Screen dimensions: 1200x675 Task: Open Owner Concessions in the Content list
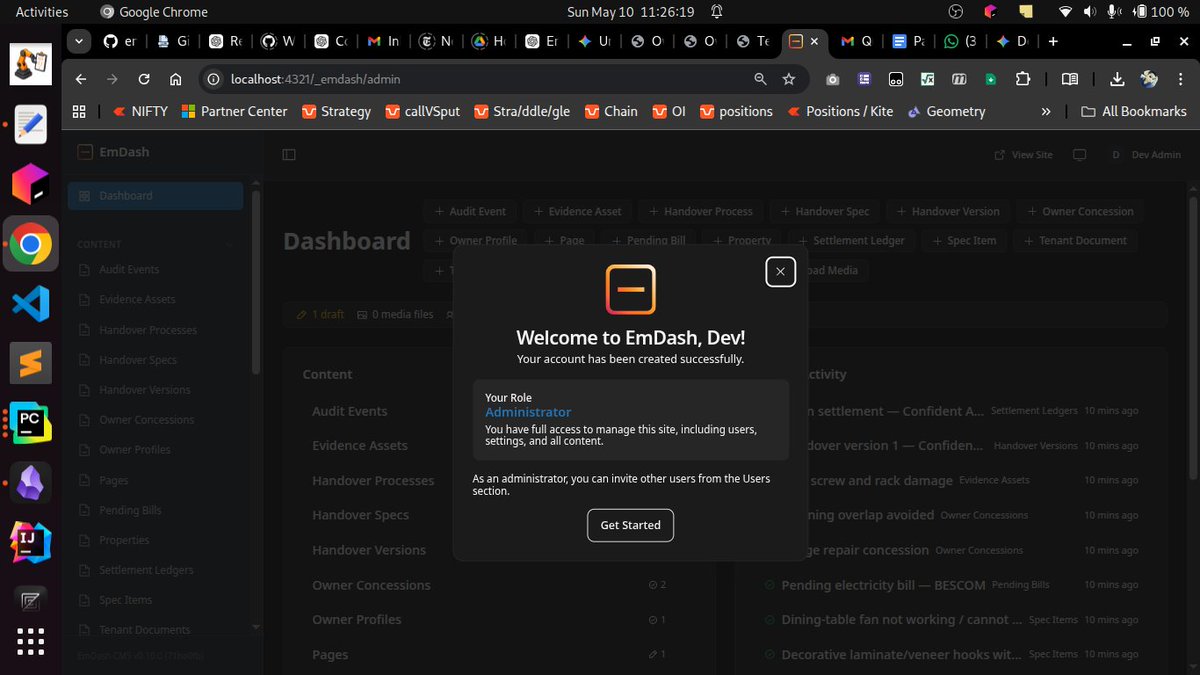(x=371, y=585)
